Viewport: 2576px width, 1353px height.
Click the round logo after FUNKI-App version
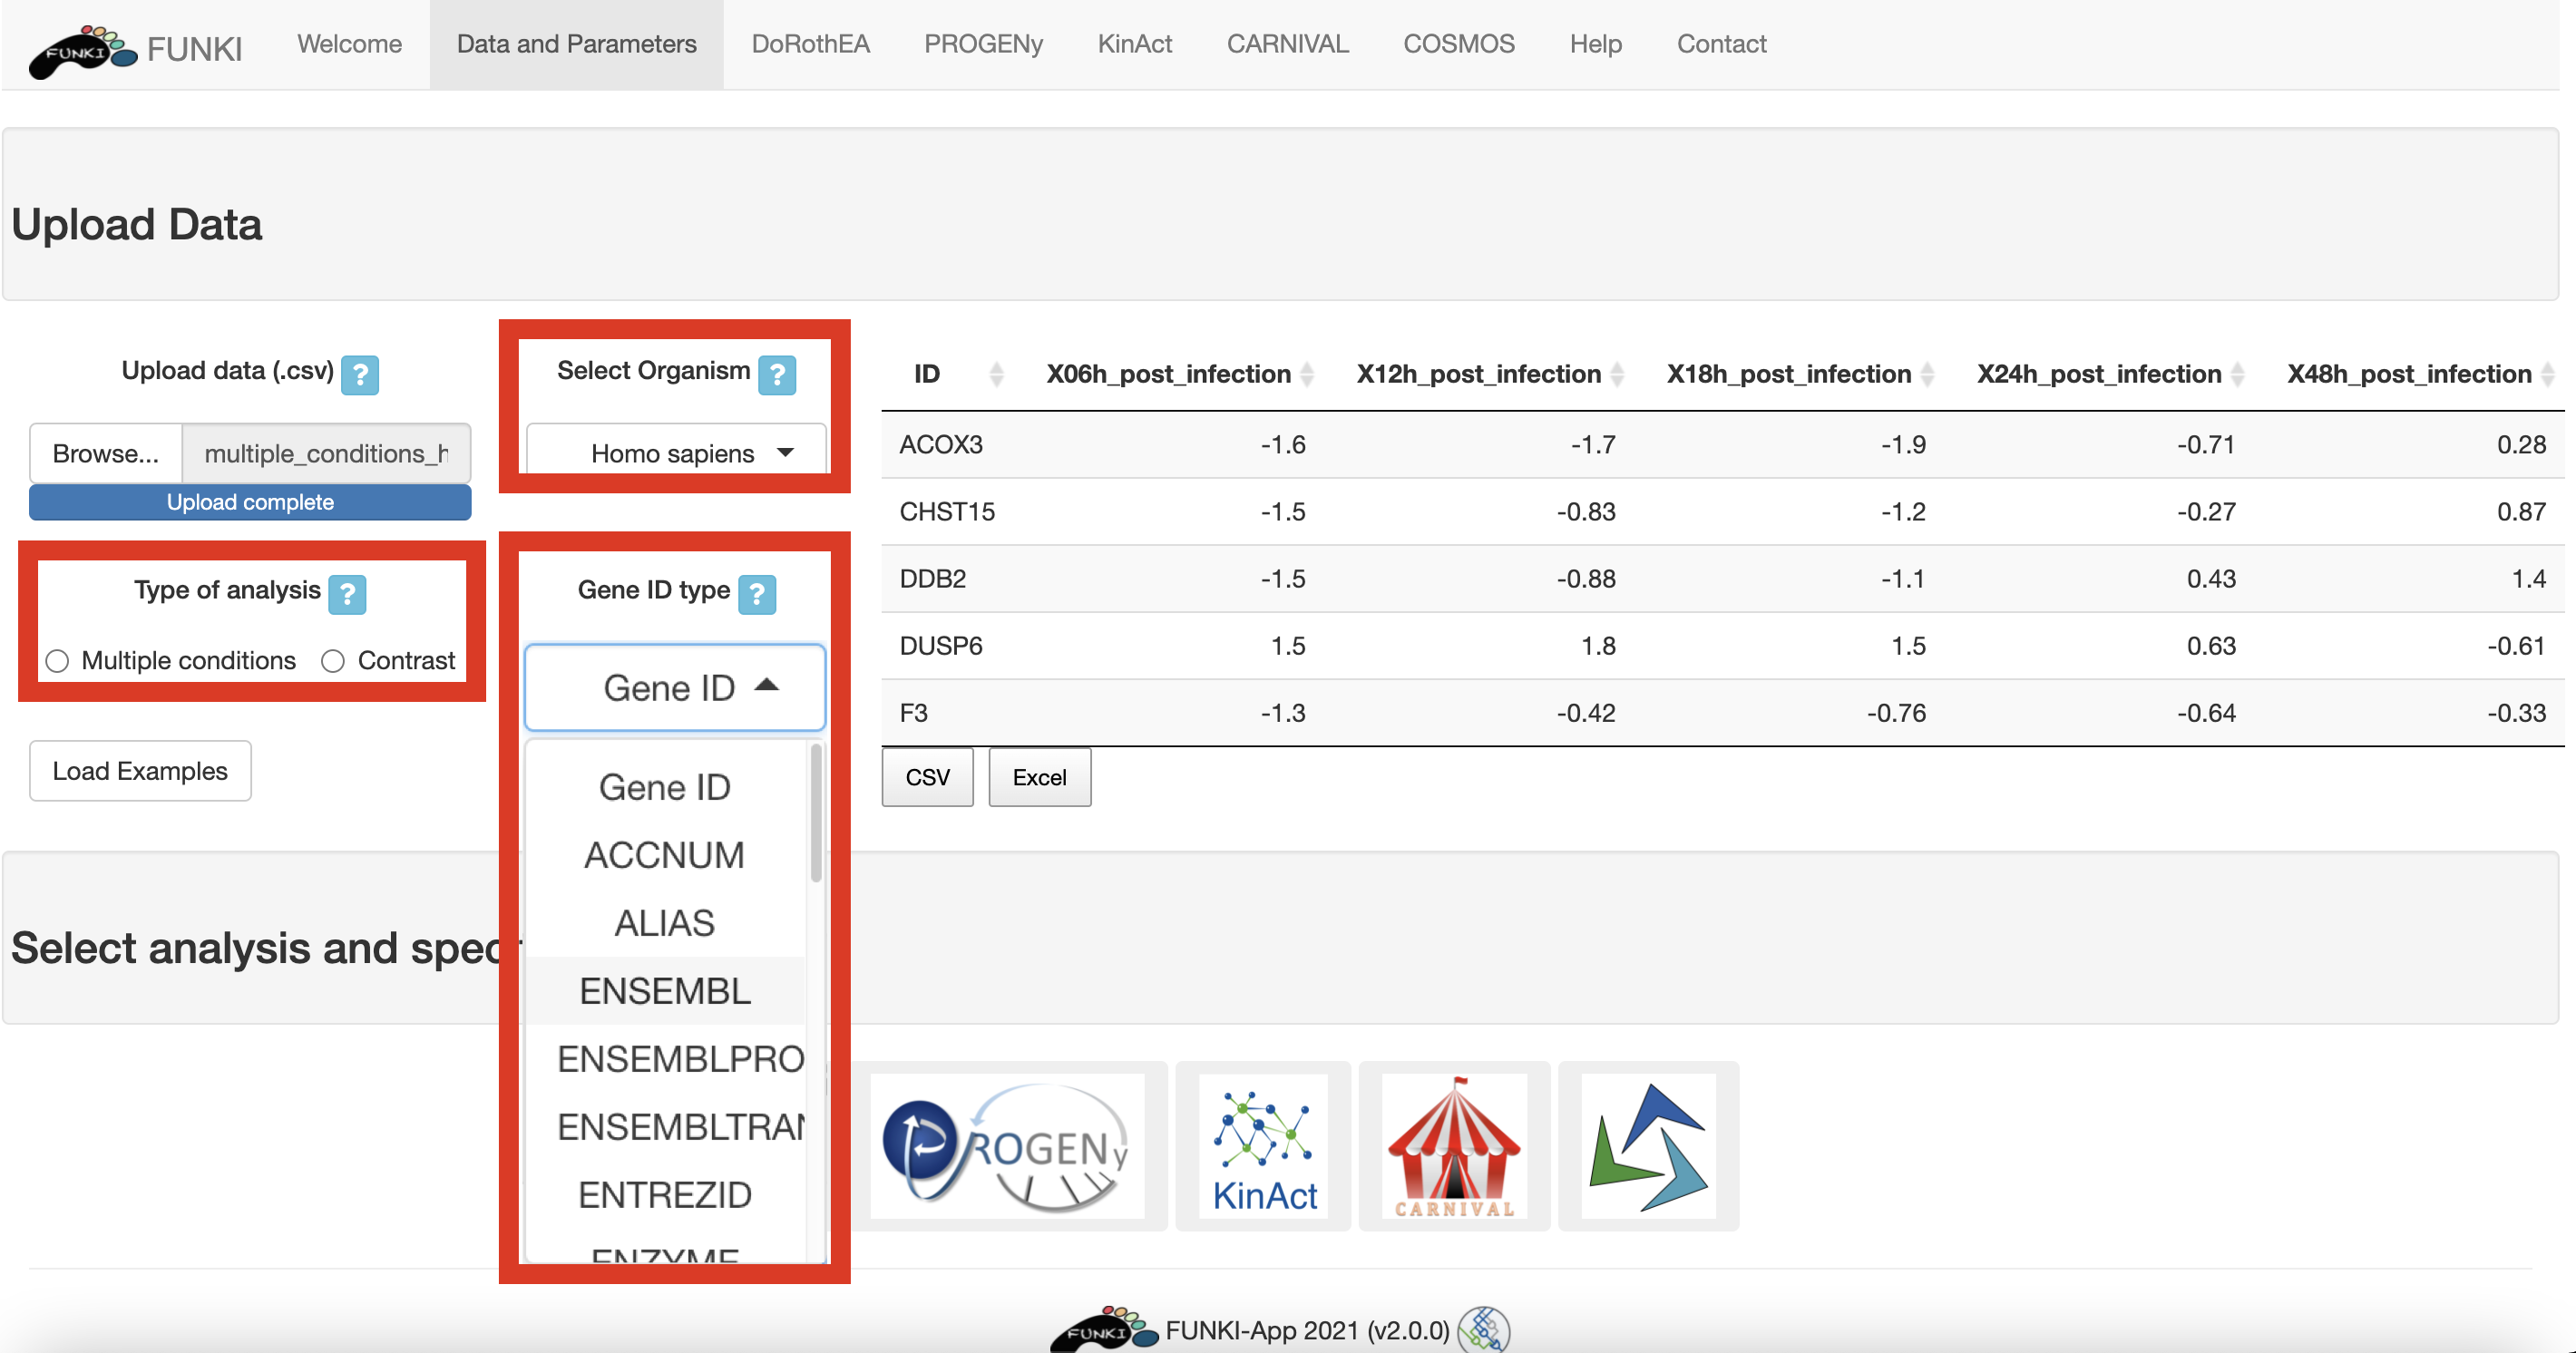1484,1330
